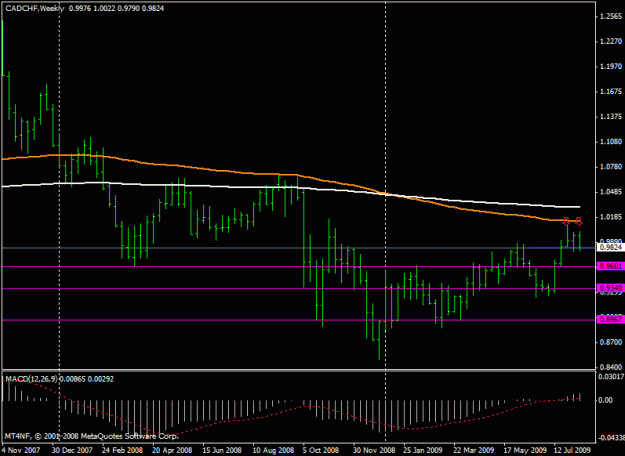Select the left red down-arrow marker
The image size is (625, 456).
(566, 221)
